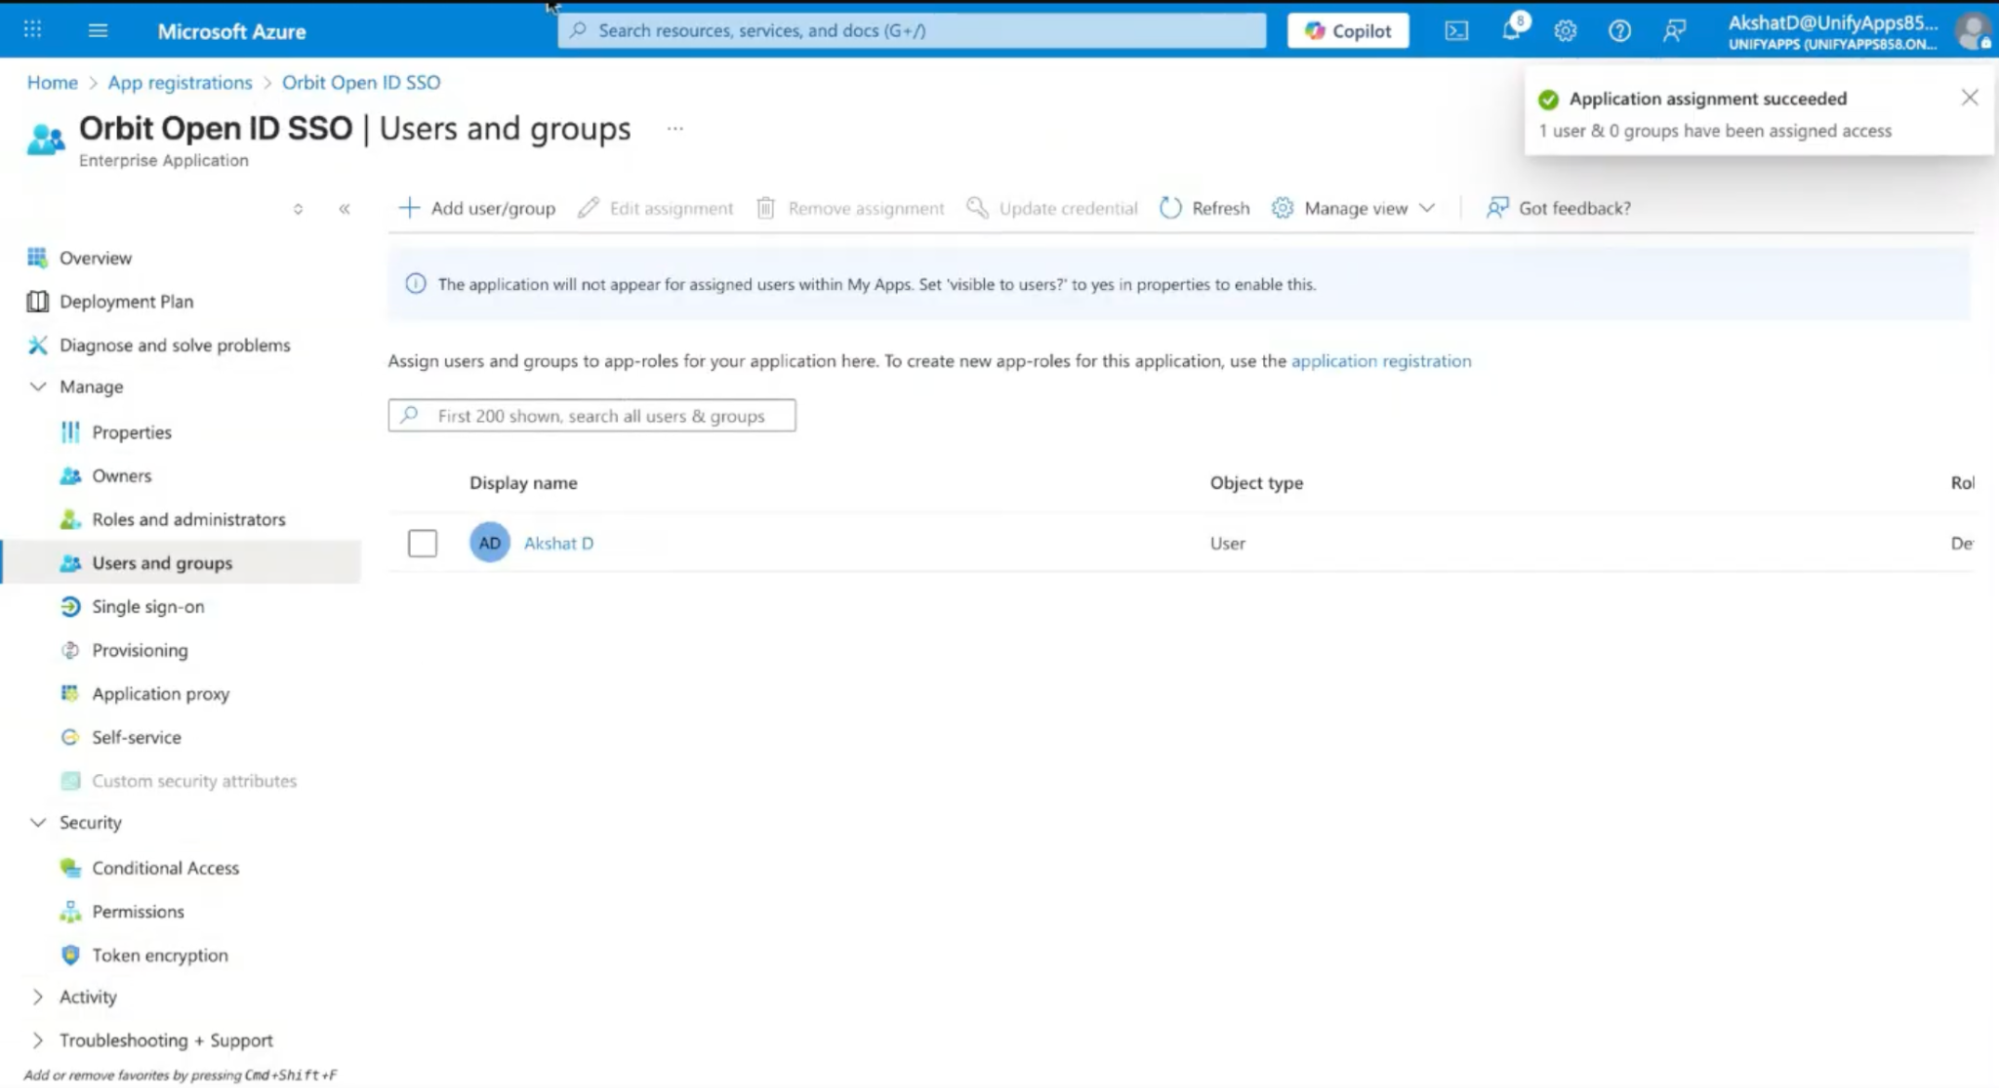Dismiss the assignment succeeded notification

click(x=1969, y=97)
